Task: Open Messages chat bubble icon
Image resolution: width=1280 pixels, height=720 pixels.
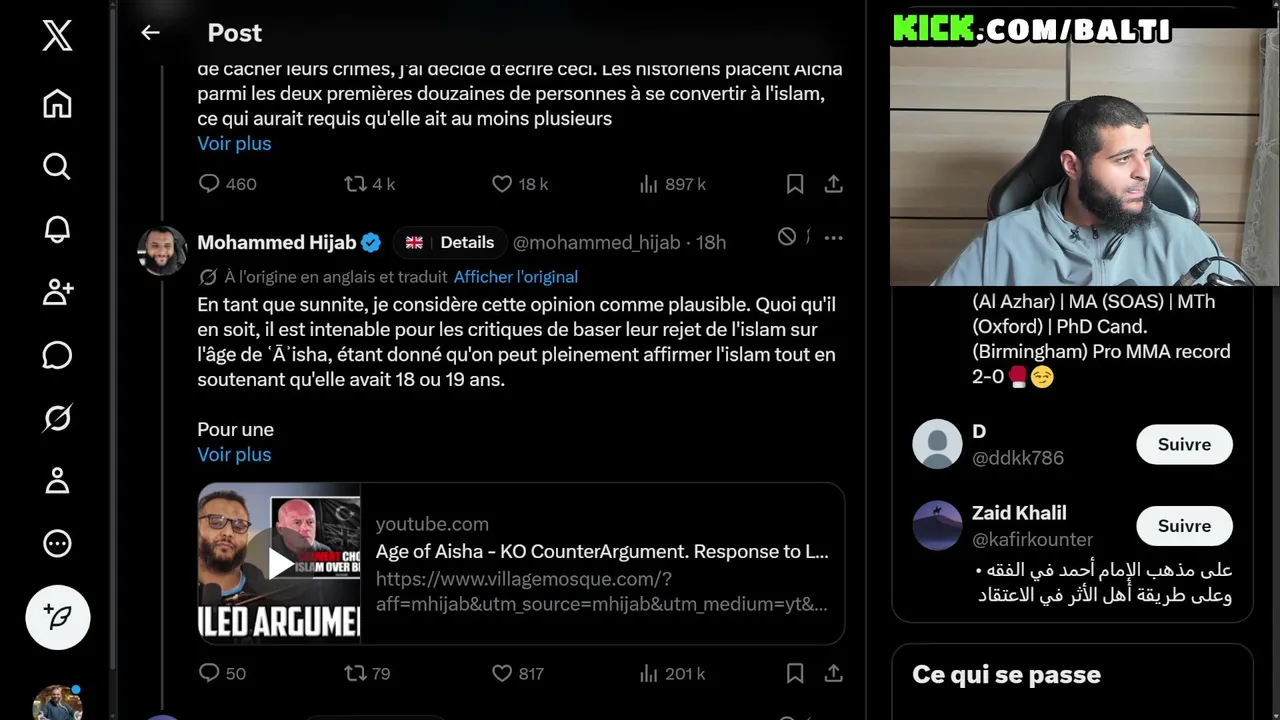Action: (57, 355)
